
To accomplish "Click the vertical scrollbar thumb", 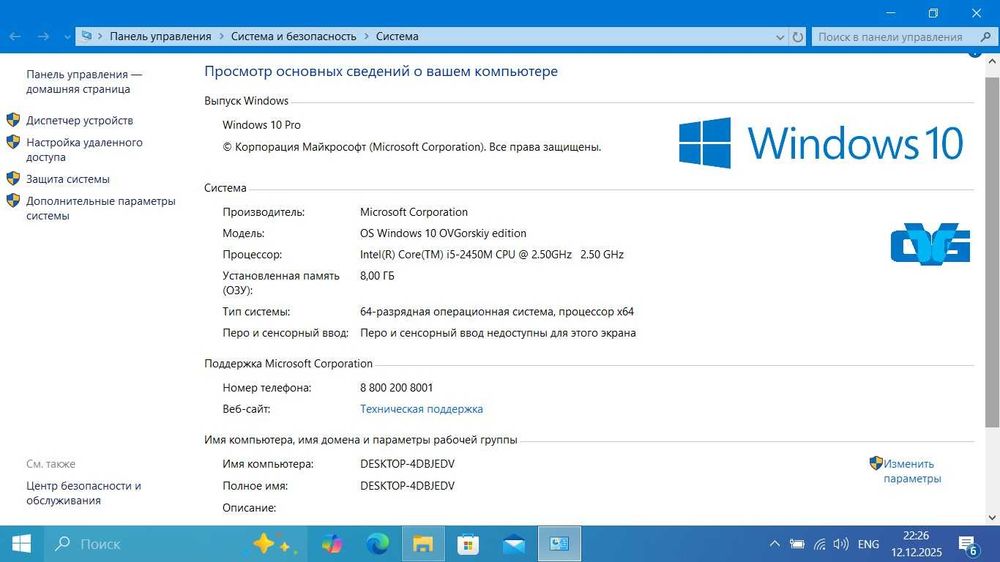I will pyautogui.click(x=992, y=252).
